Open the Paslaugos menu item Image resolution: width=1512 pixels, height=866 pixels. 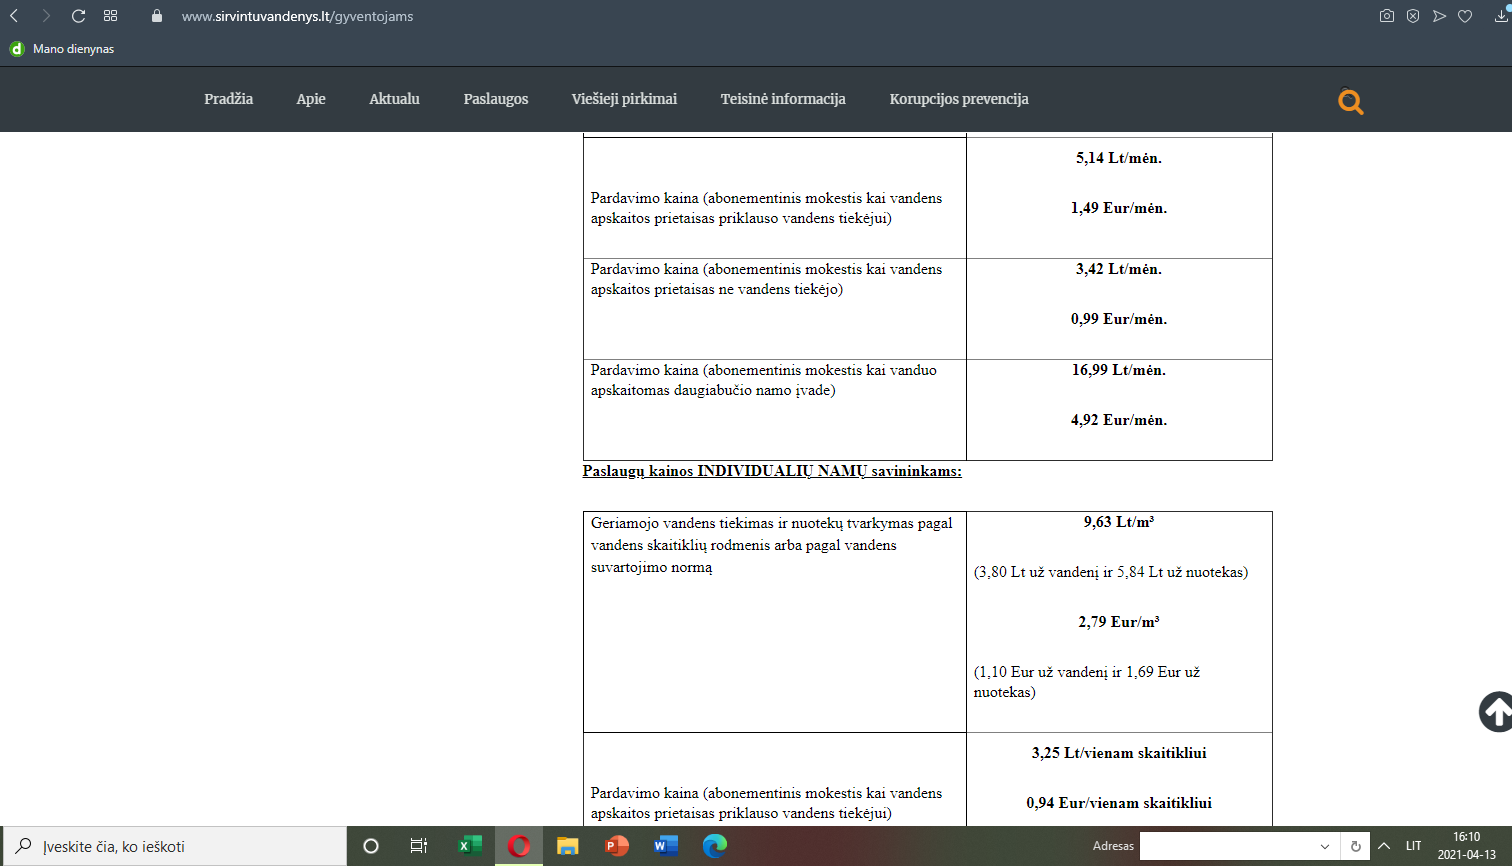(495, 99)
